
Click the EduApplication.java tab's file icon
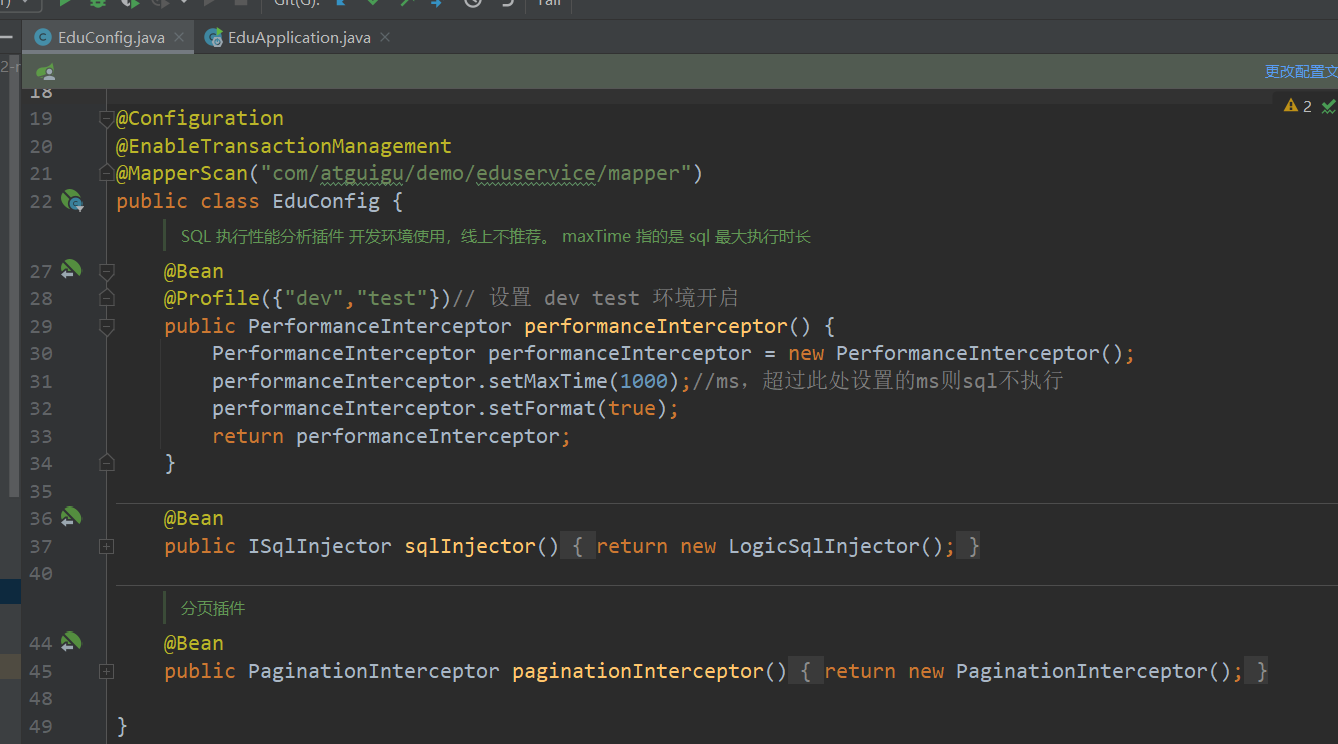click(x=213, y=37)
